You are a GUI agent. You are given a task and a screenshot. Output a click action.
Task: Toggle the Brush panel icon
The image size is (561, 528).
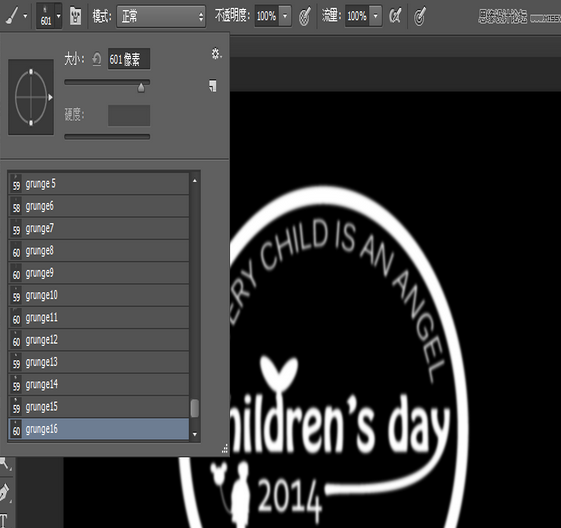pos(75,16)
